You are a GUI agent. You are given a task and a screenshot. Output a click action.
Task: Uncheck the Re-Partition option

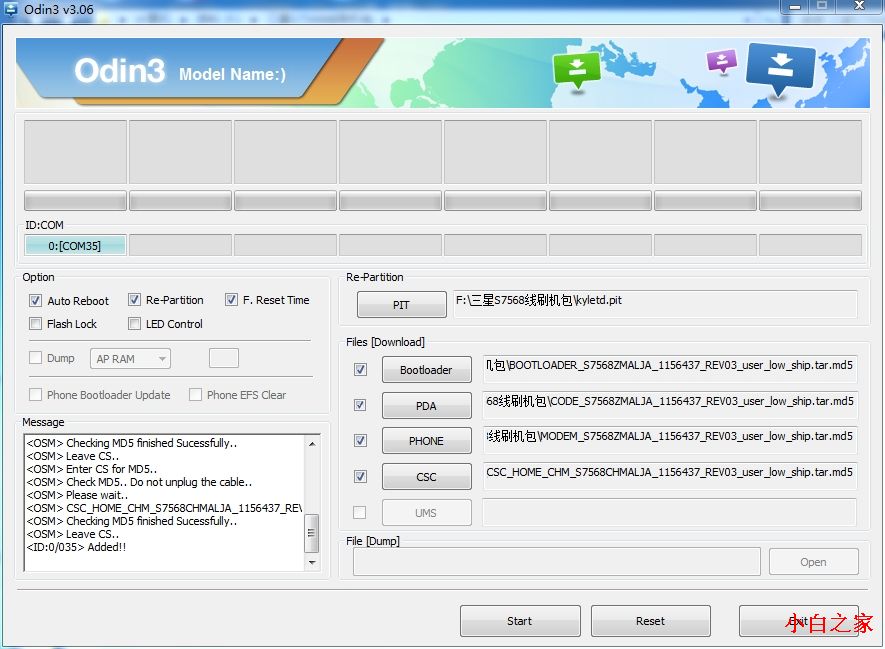pos(134,300)
